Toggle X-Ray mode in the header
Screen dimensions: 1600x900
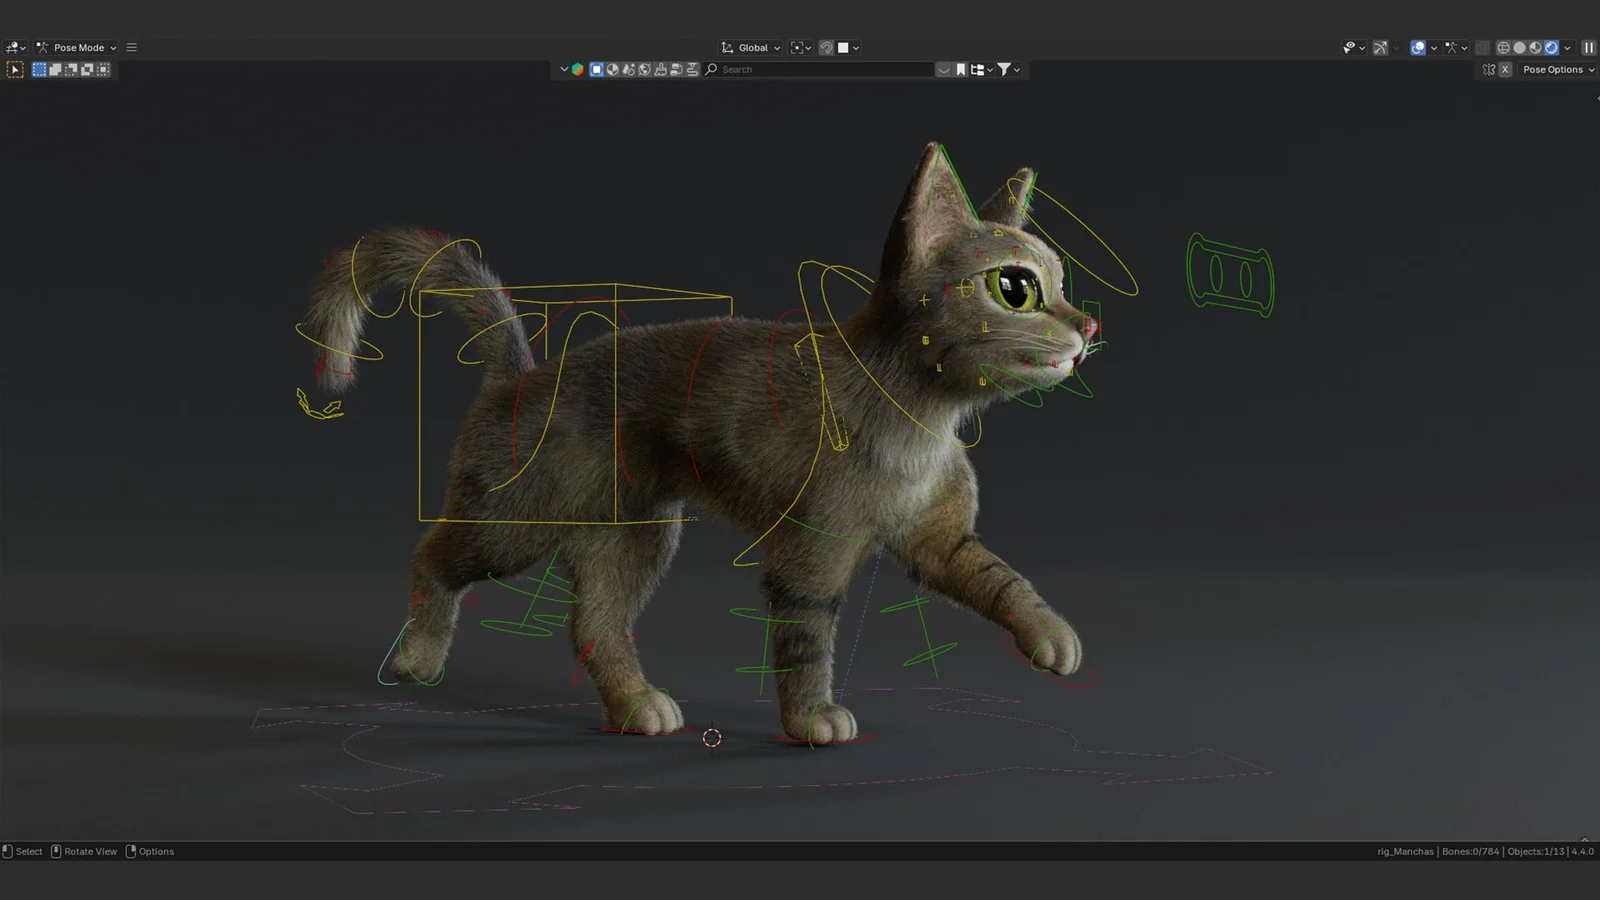coord(1483,47)
